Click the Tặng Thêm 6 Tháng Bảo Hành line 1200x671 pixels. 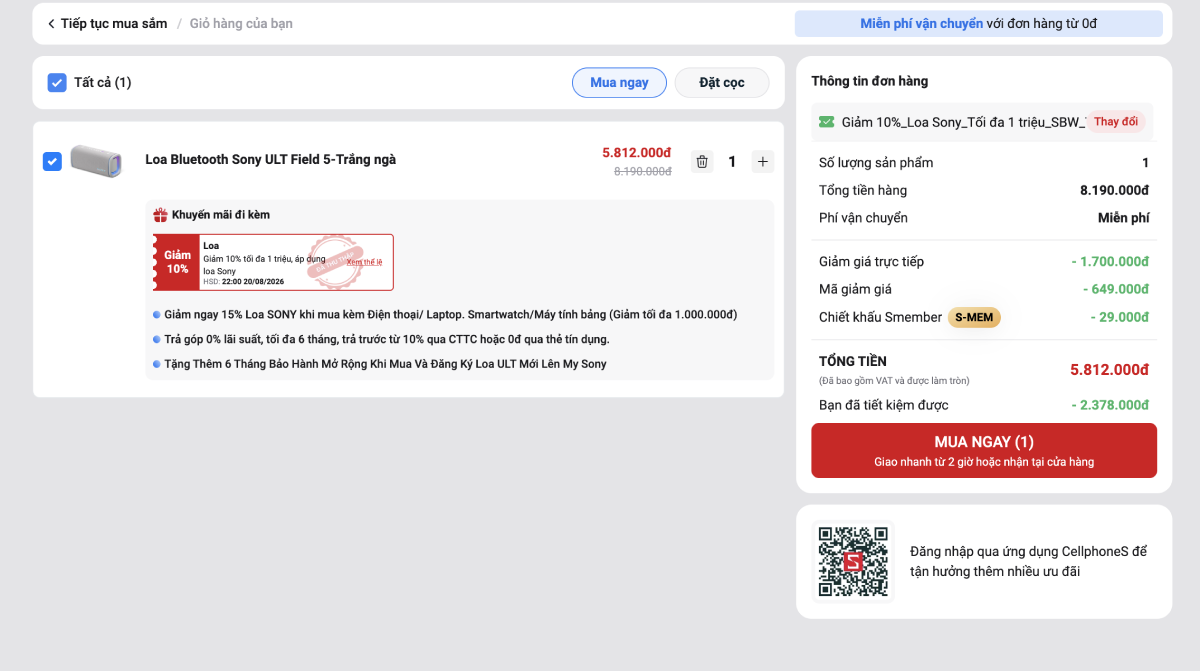(x=385, y=364)
